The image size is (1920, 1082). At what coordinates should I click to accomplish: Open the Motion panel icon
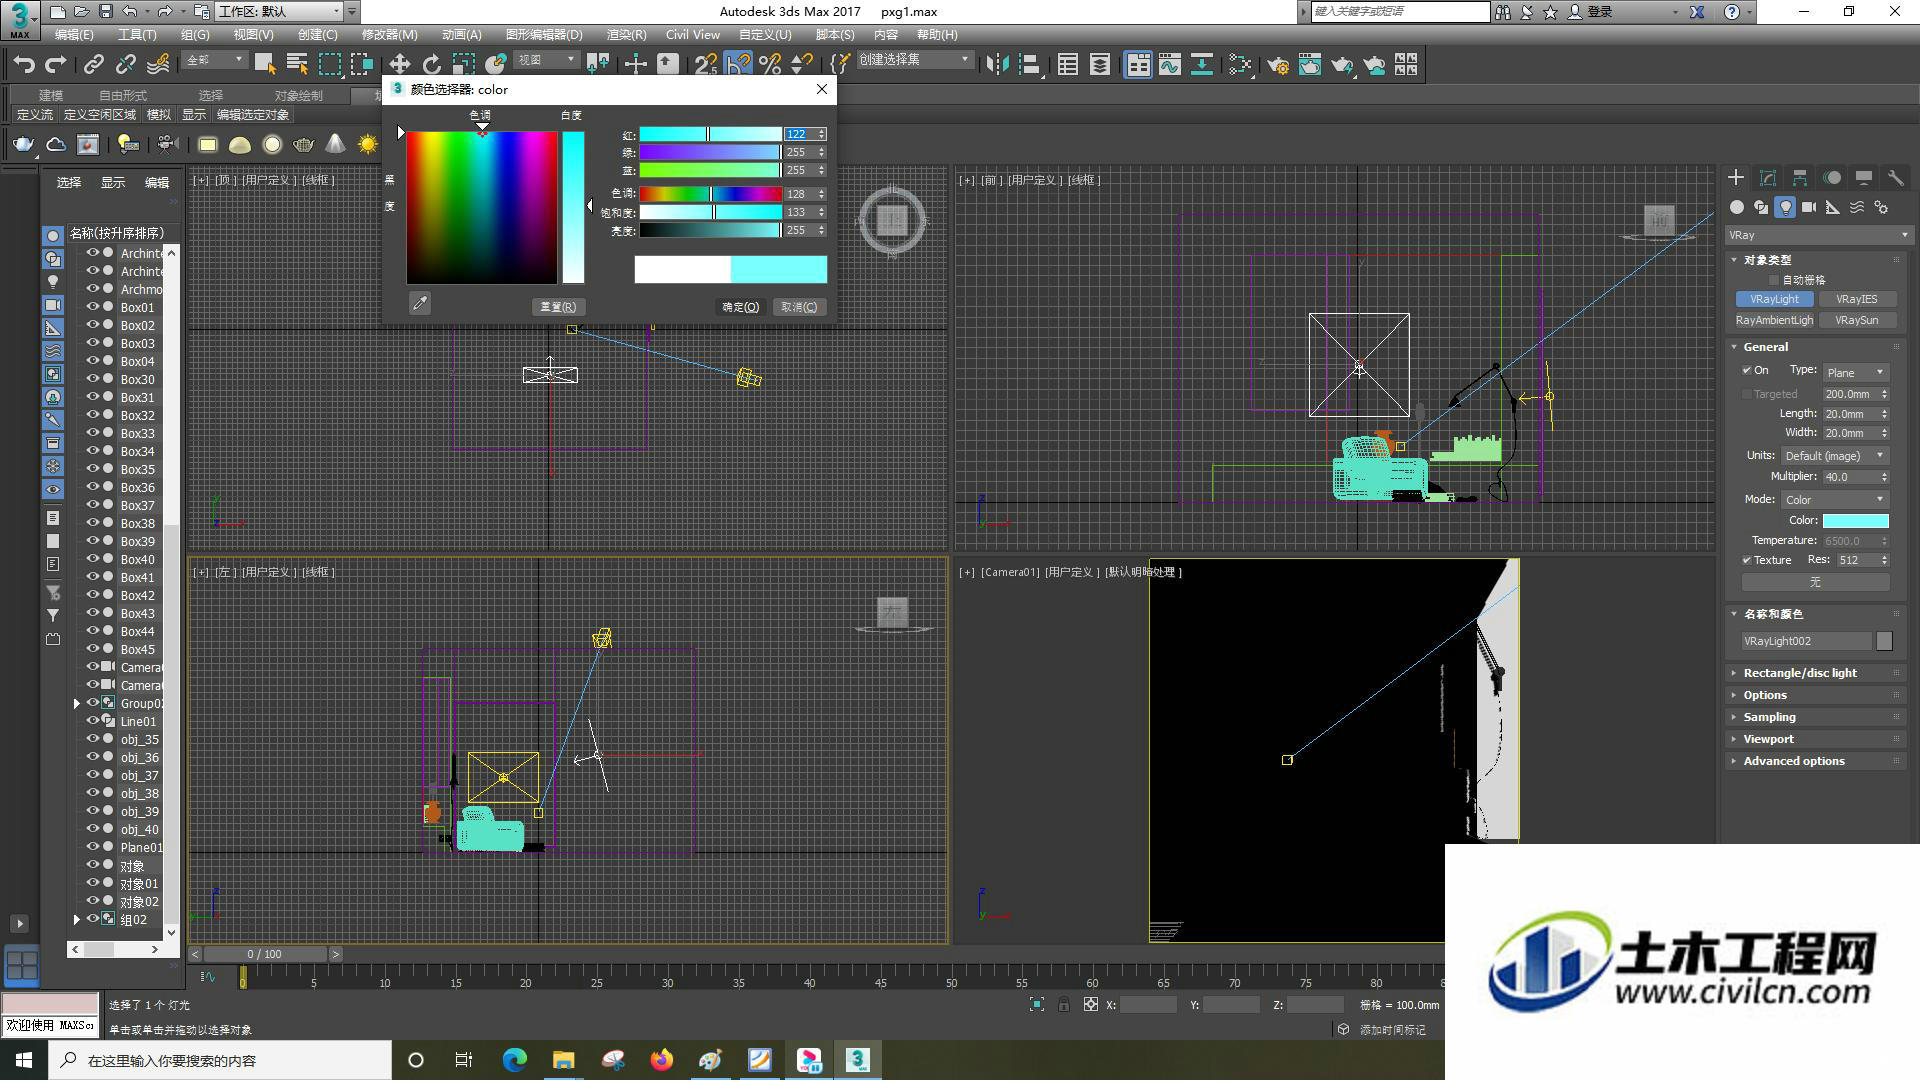(1832, 177)
